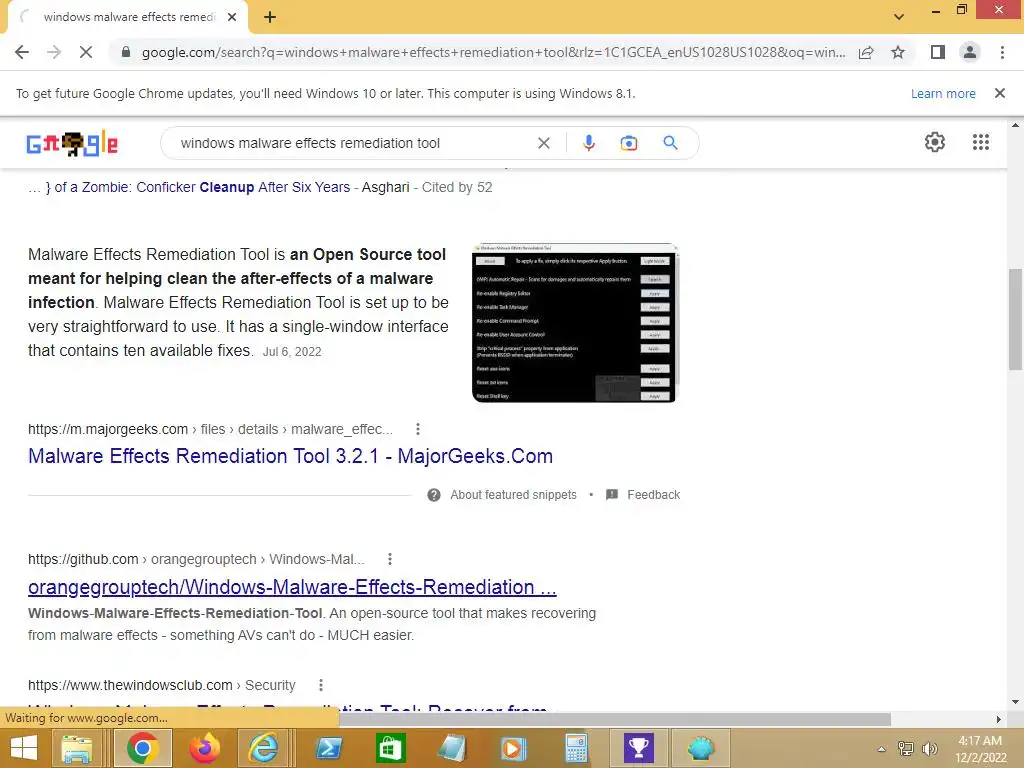Image resolution: width=1024 pixels, height=768 pixels.
Task: Open network status in the system tray
Action: pos(906,749)
